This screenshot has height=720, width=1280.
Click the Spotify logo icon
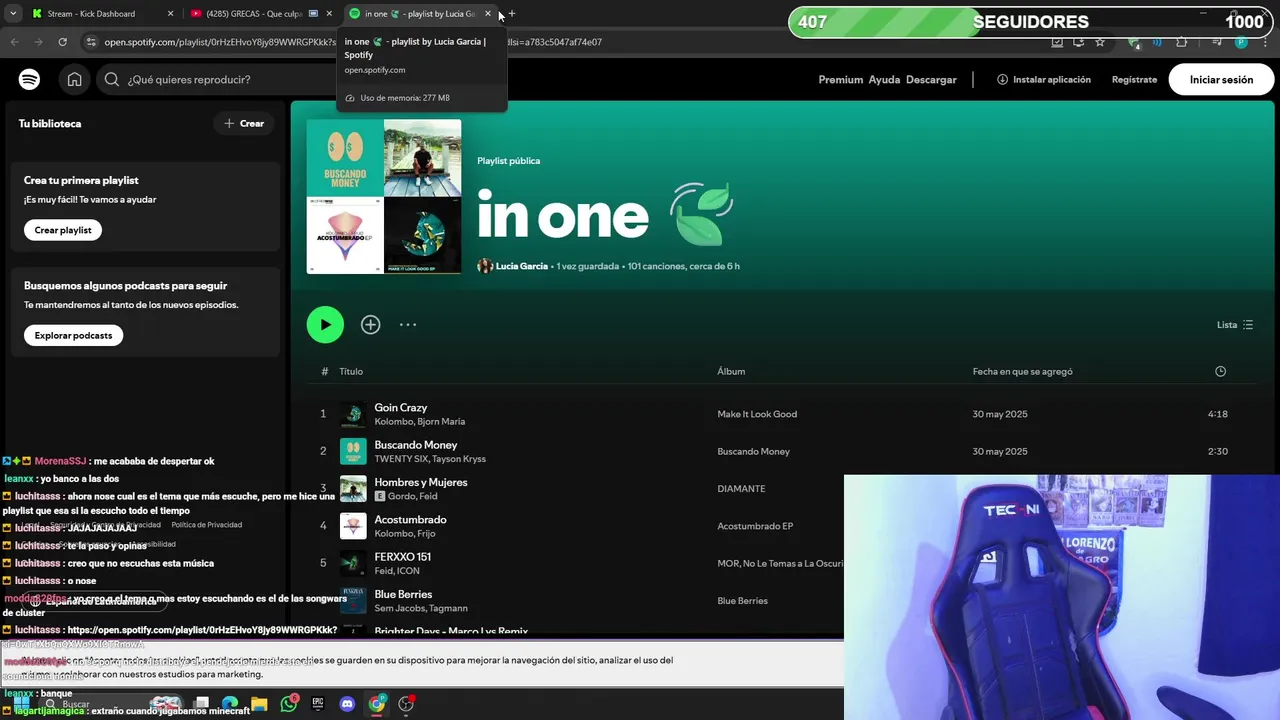[29, 79]
